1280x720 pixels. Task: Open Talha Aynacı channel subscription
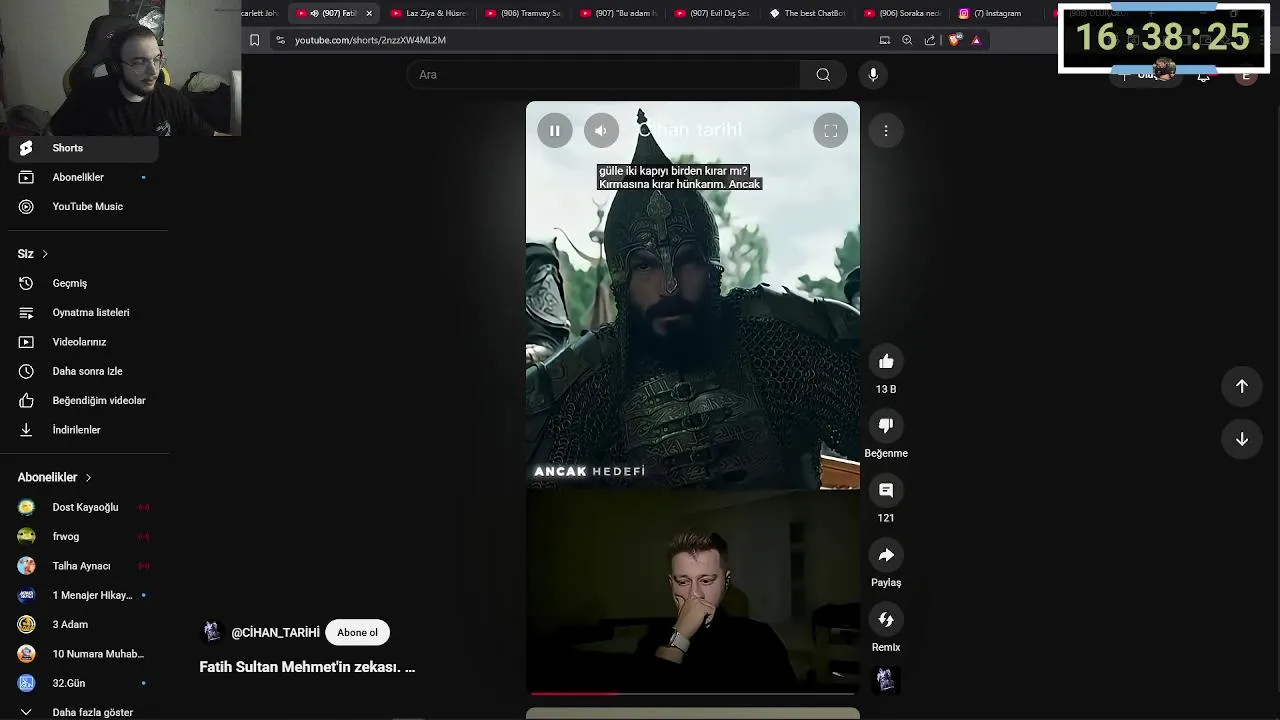84,566
